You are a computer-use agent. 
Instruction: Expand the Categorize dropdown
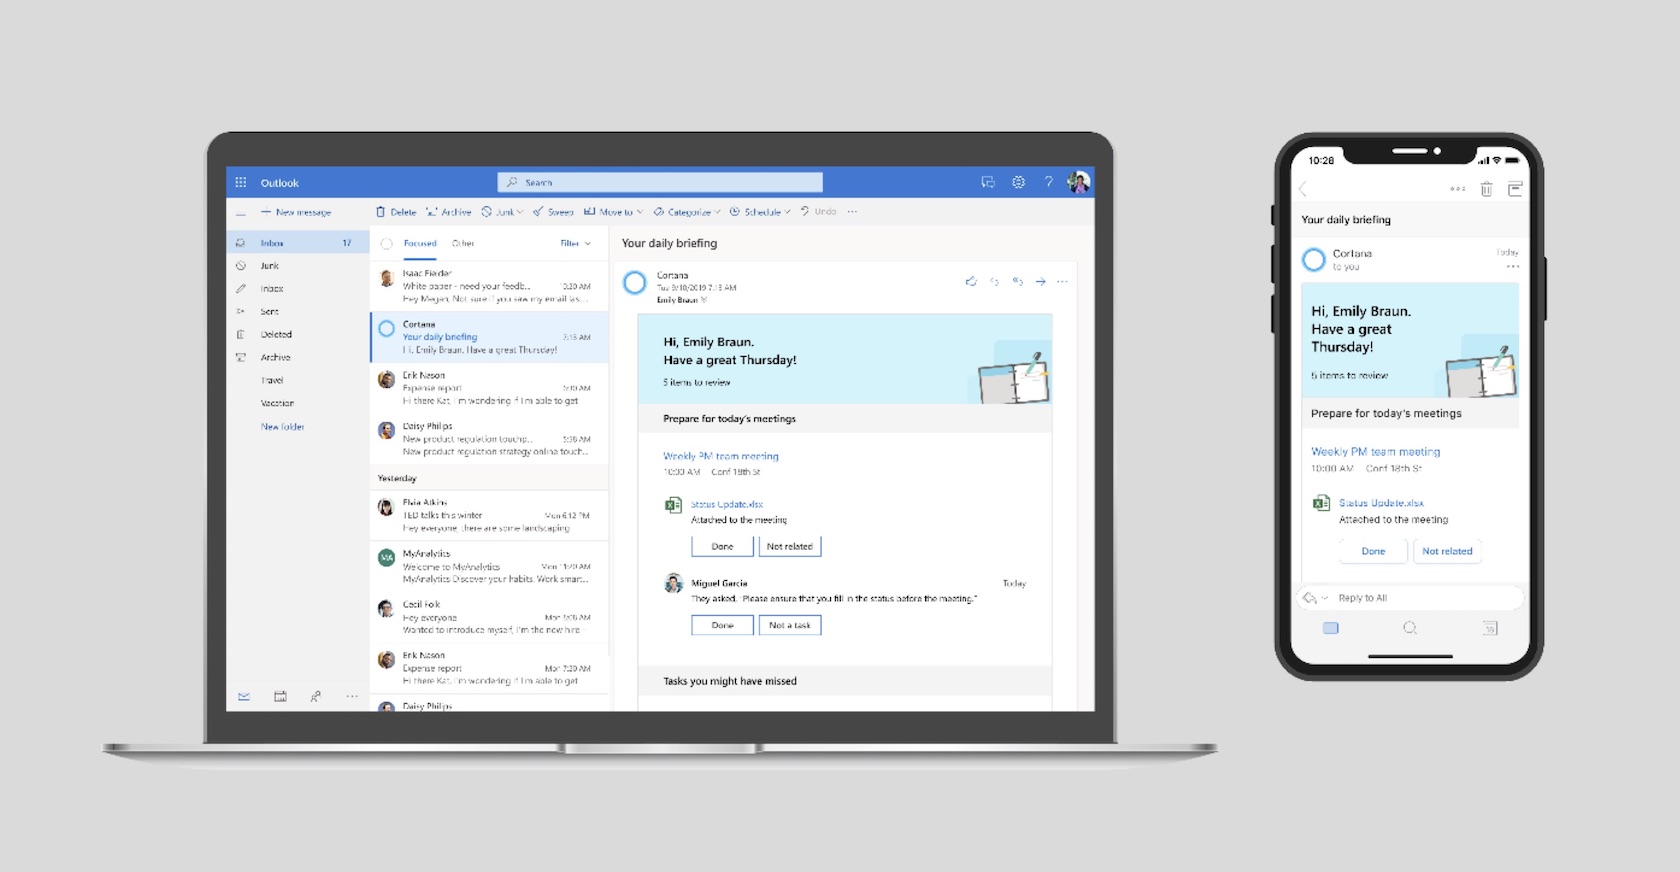(718, 212)
